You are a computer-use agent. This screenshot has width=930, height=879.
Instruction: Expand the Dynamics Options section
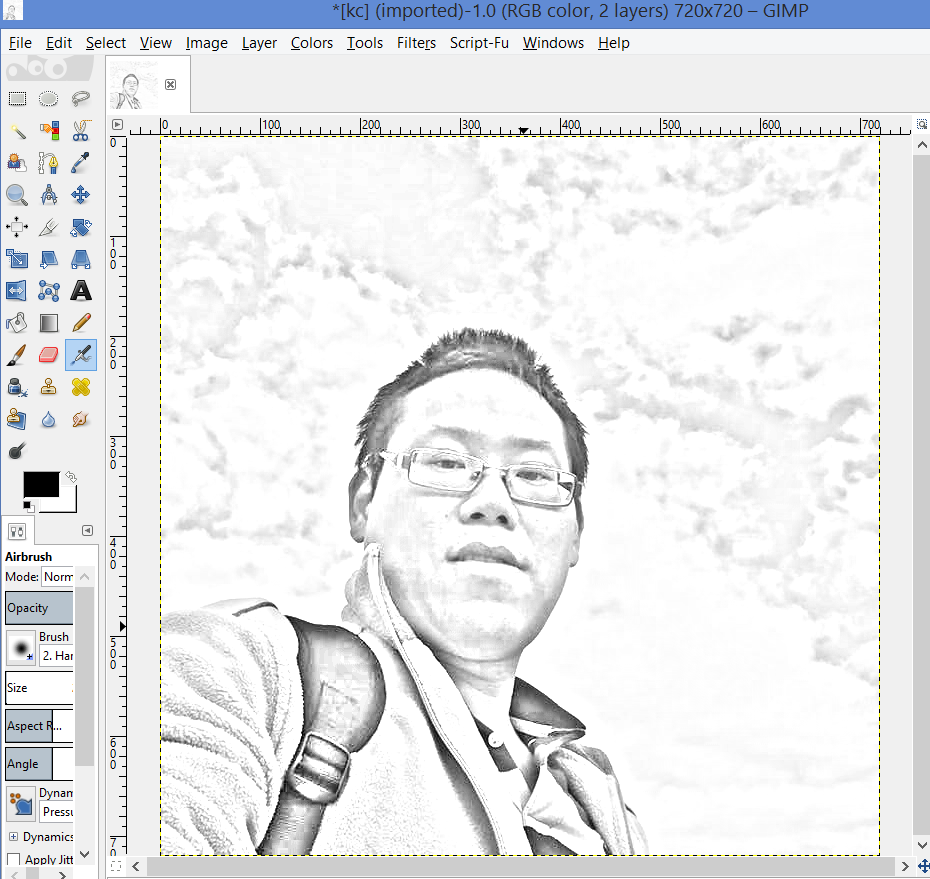click(x=14, y=837)
